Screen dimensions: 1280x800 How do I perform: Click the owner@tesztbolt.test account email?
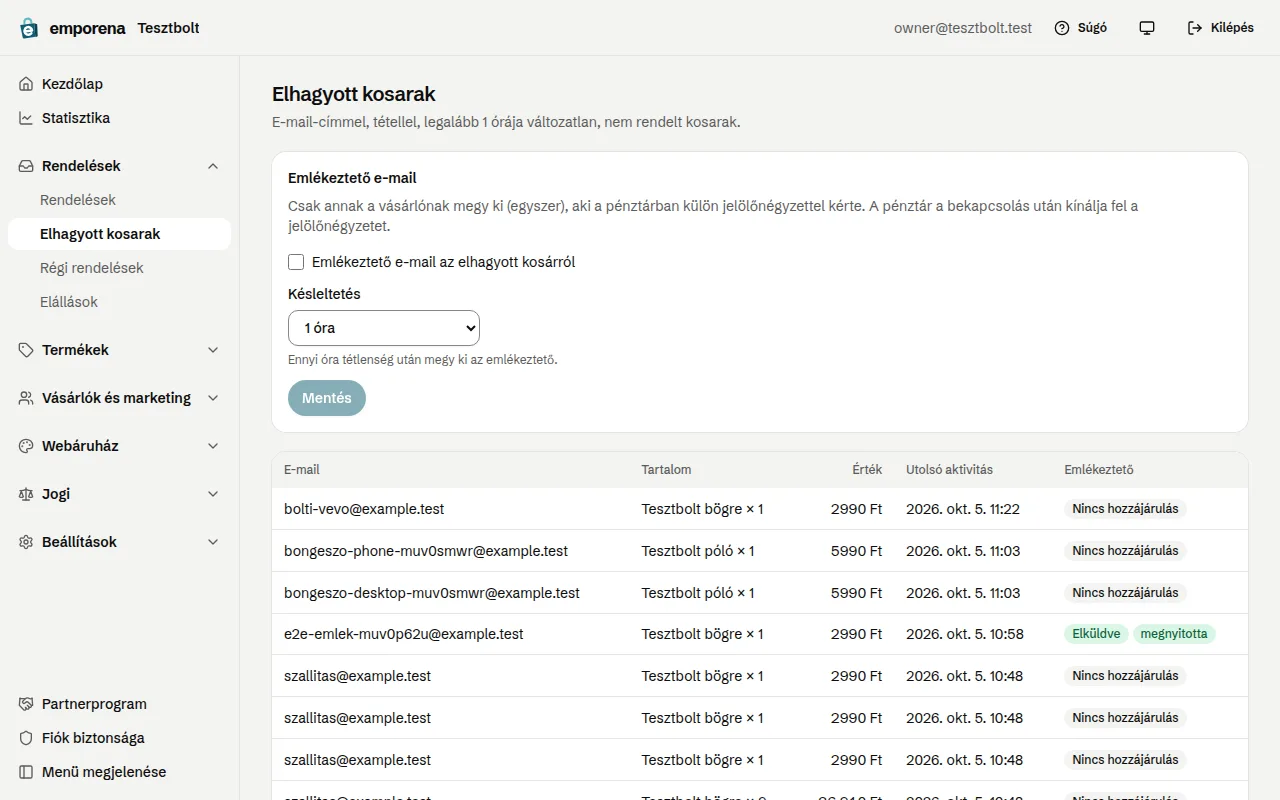[963, 28]
